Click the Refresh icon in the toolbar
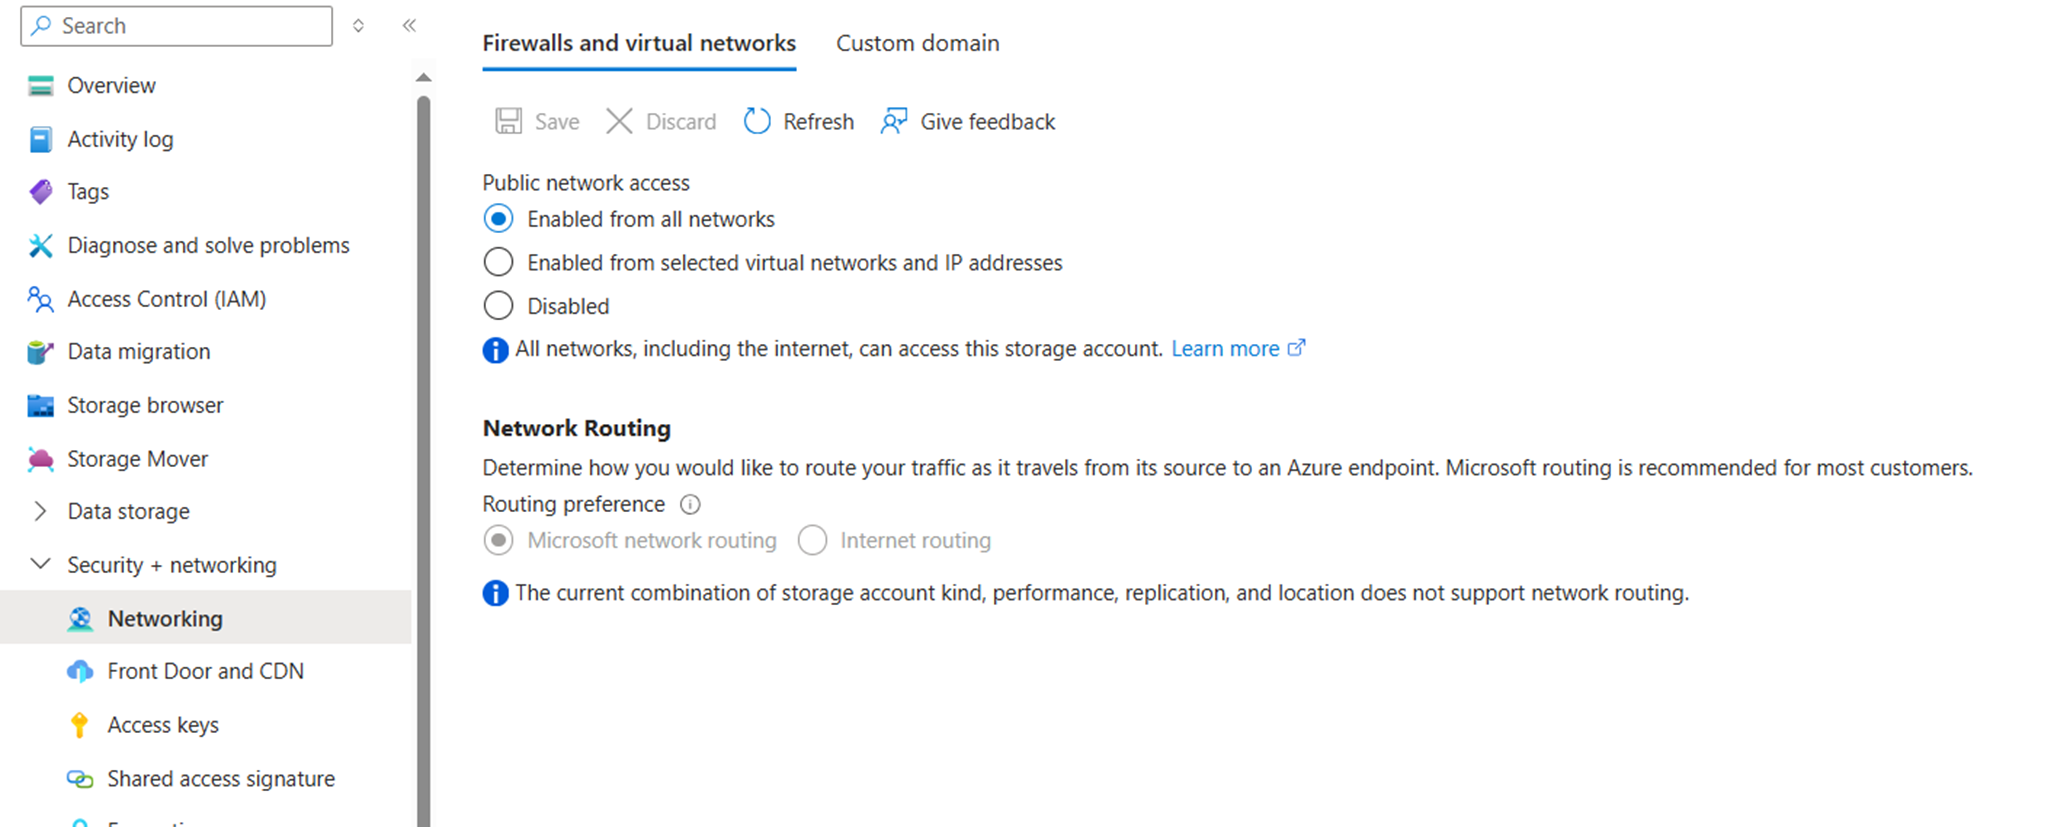Image resolution: width=2054 pixels, height=827 pixels. click(x=757, y=122)
